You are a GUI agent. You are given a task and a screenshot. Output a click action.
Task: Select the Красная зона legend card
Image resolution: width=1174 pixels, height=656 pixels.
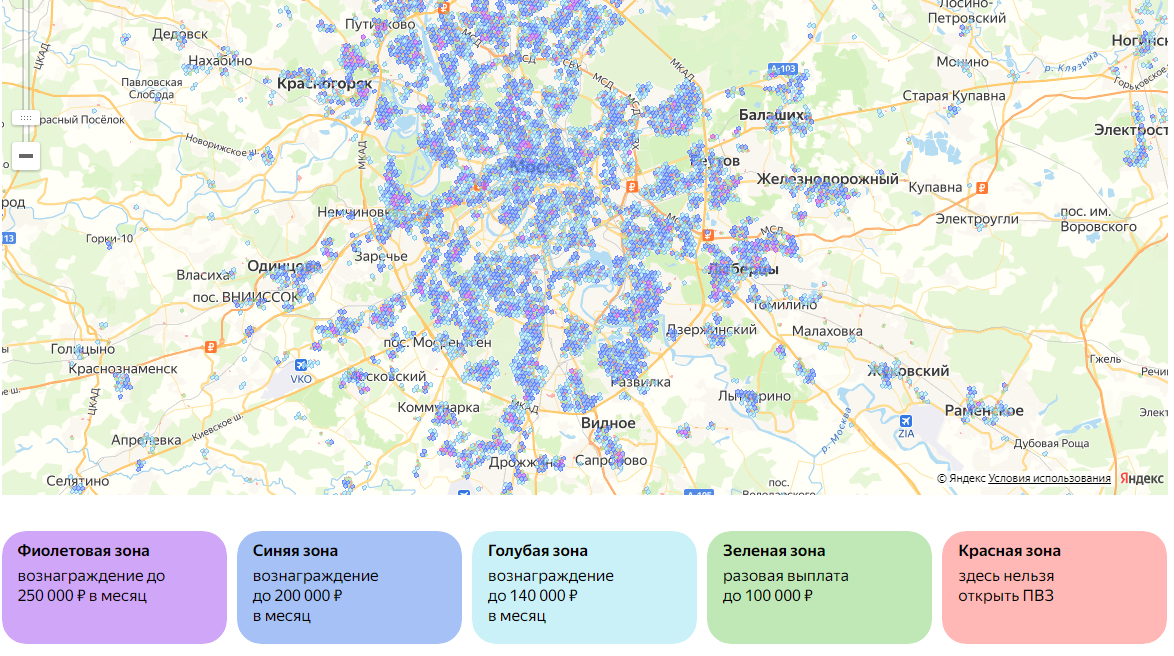point(1055,588)
